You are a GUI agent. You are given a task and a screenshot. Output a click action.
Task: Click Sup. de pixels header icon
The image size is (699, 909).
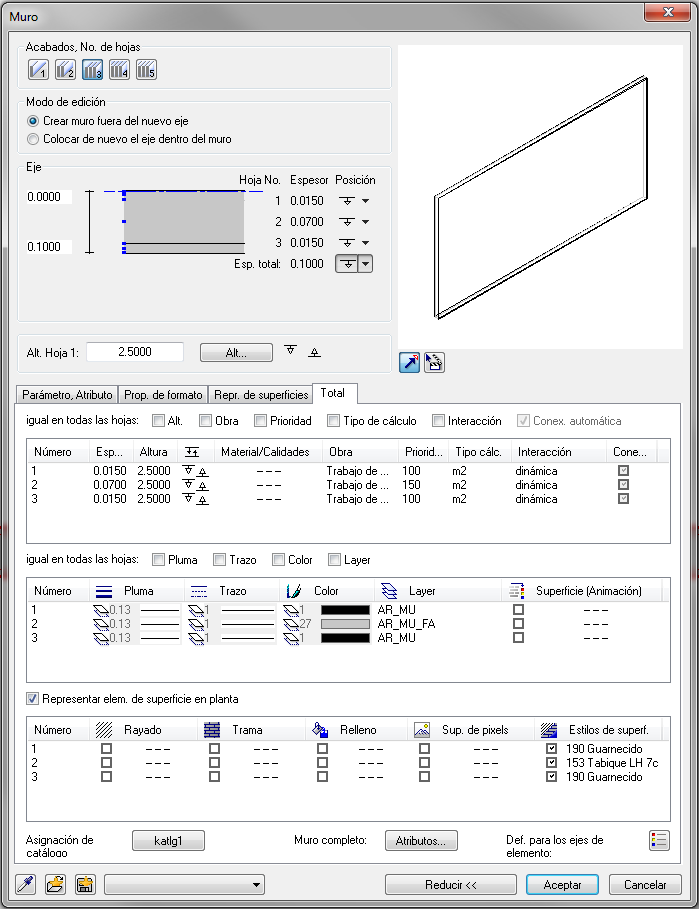click(422, 730)
